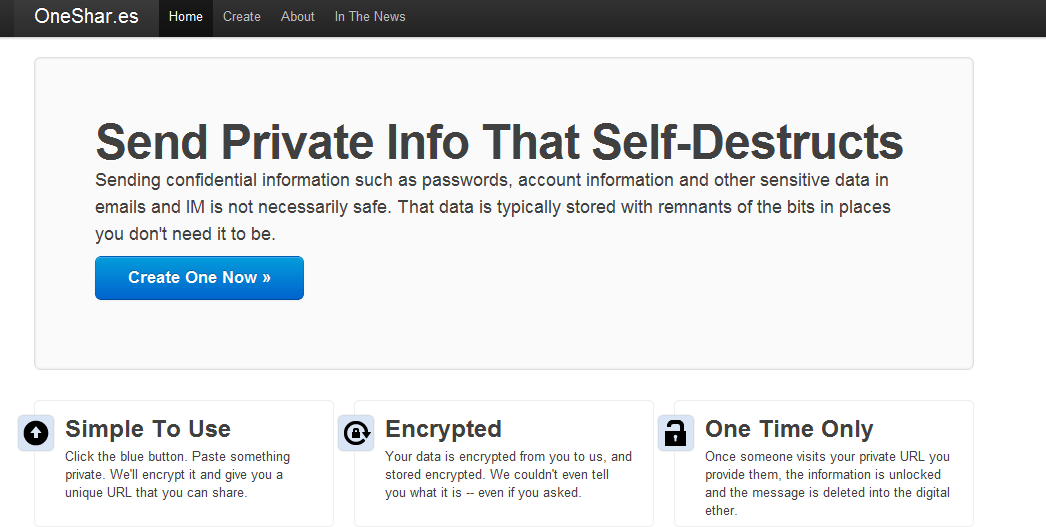Open the Home tab in navbar
This screenshot has width=1046, height=527.
185,17
